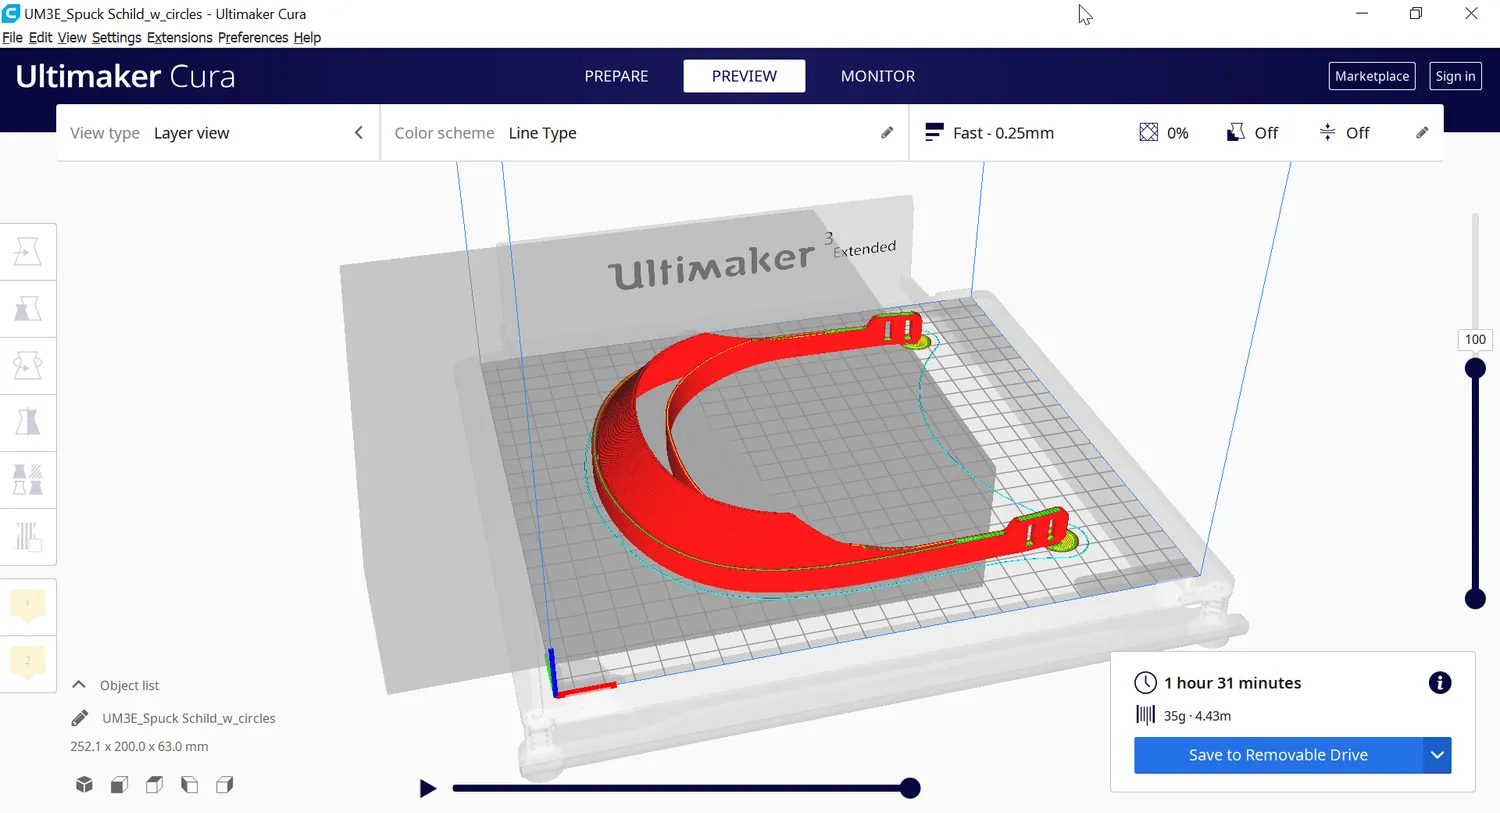Viewport: 1500px width, 813px height.
Task: Open the Extensions menu
Action: click(x=180, y=38)
